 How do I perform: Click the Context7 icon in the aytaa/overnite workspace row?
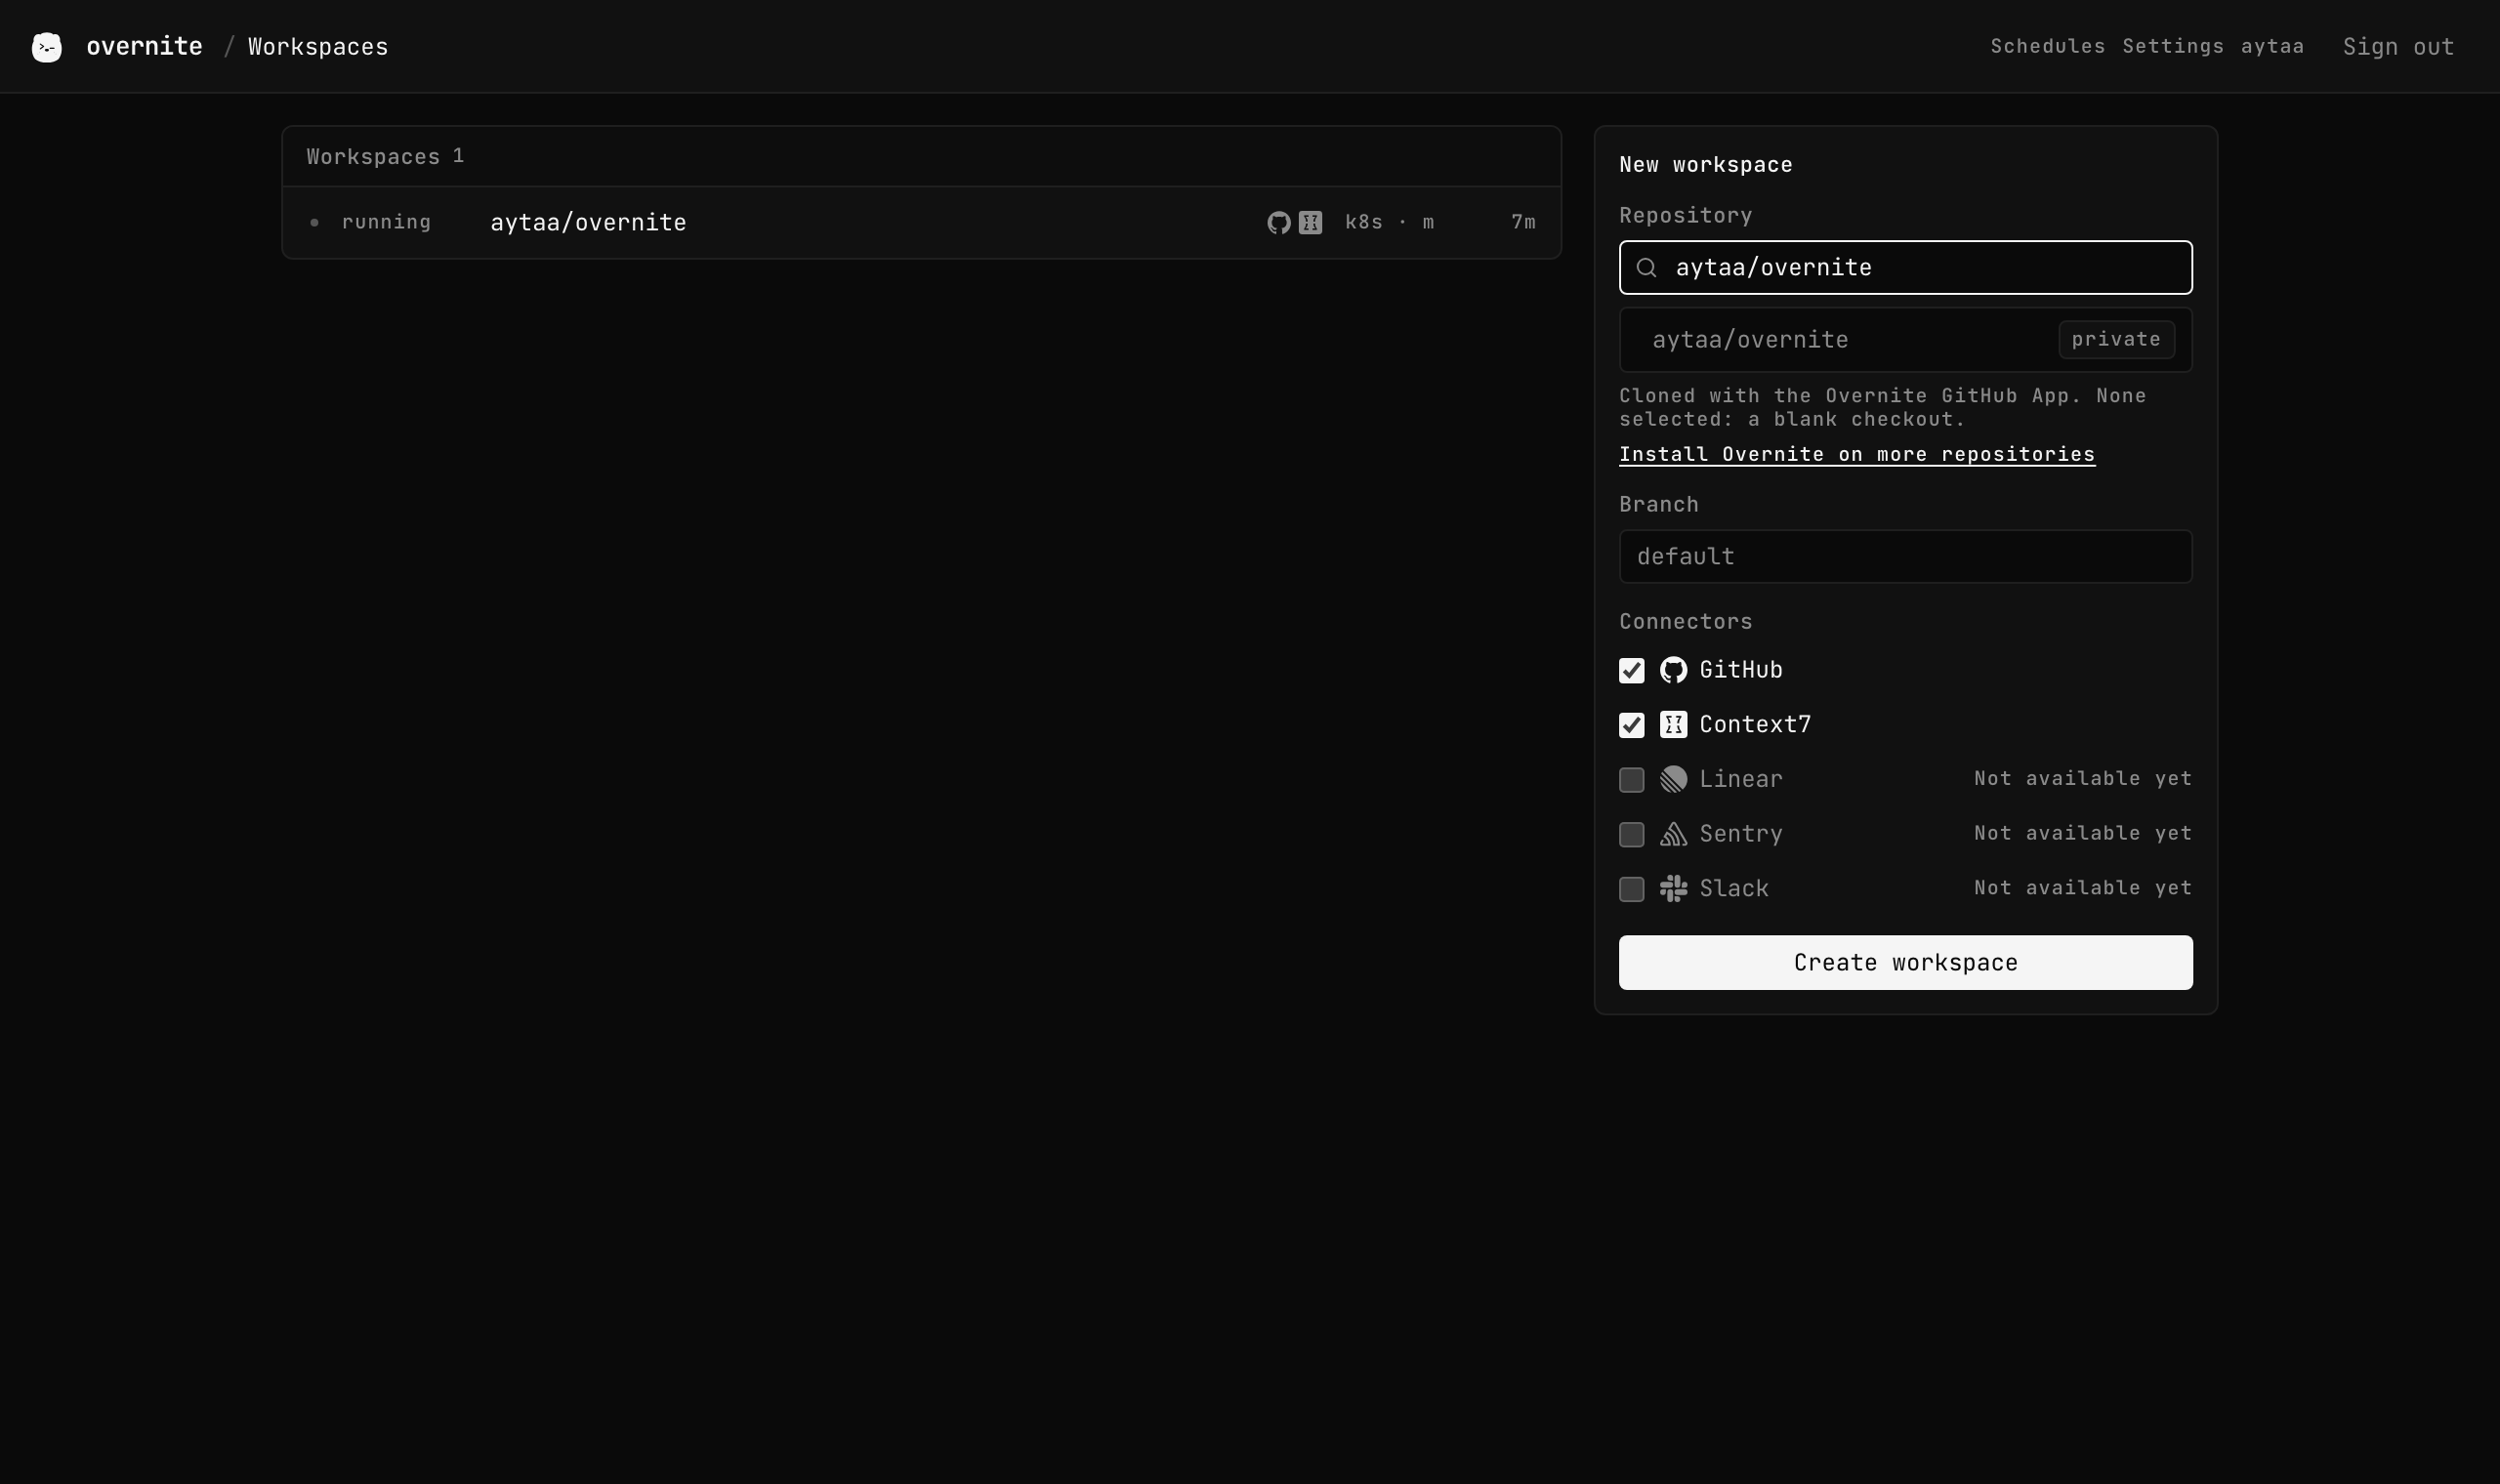click(x=1310, y=223)
